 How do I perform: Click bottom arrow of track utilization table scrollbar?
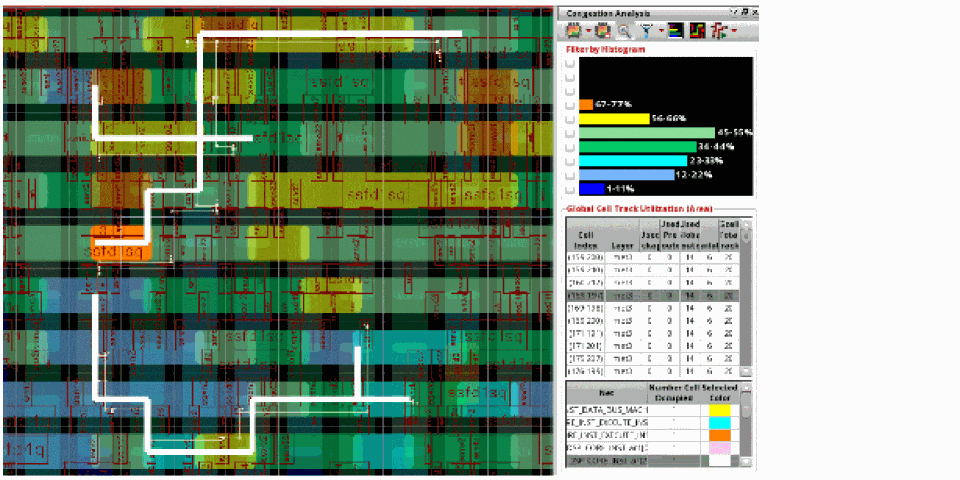(745, 371)
